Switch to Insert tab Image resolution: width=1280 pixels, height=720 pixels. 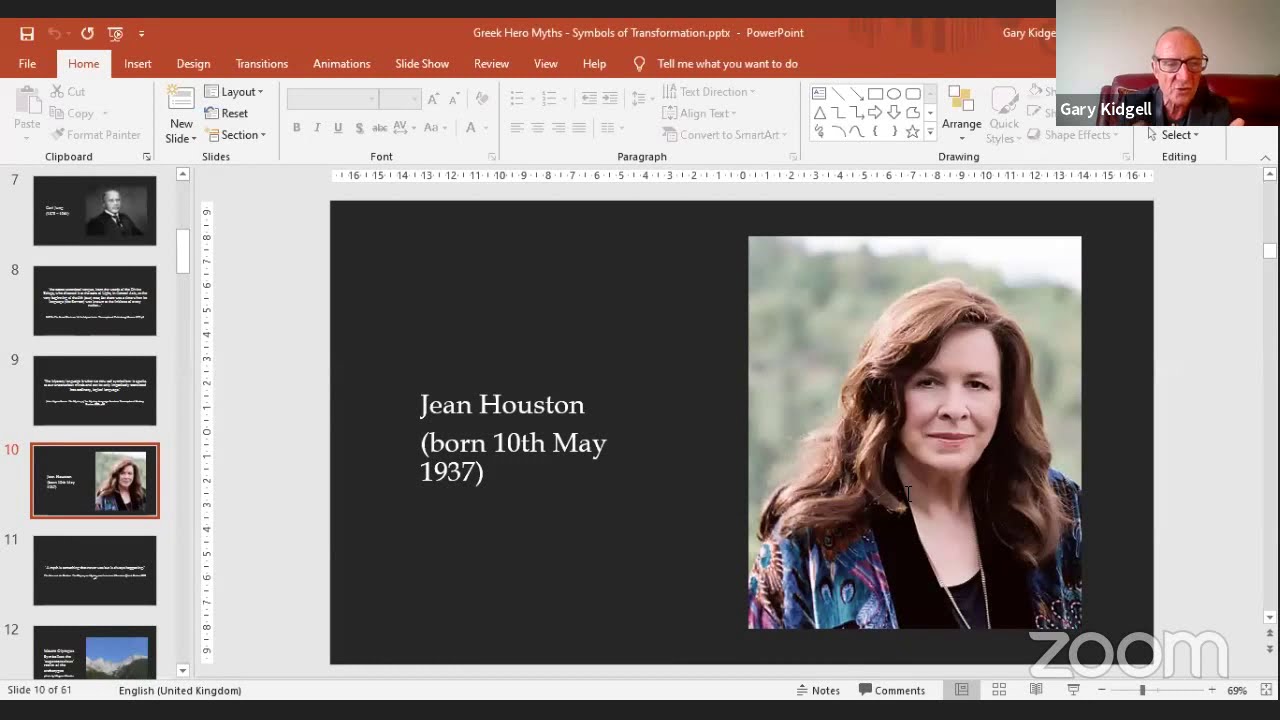coord(138,64)
